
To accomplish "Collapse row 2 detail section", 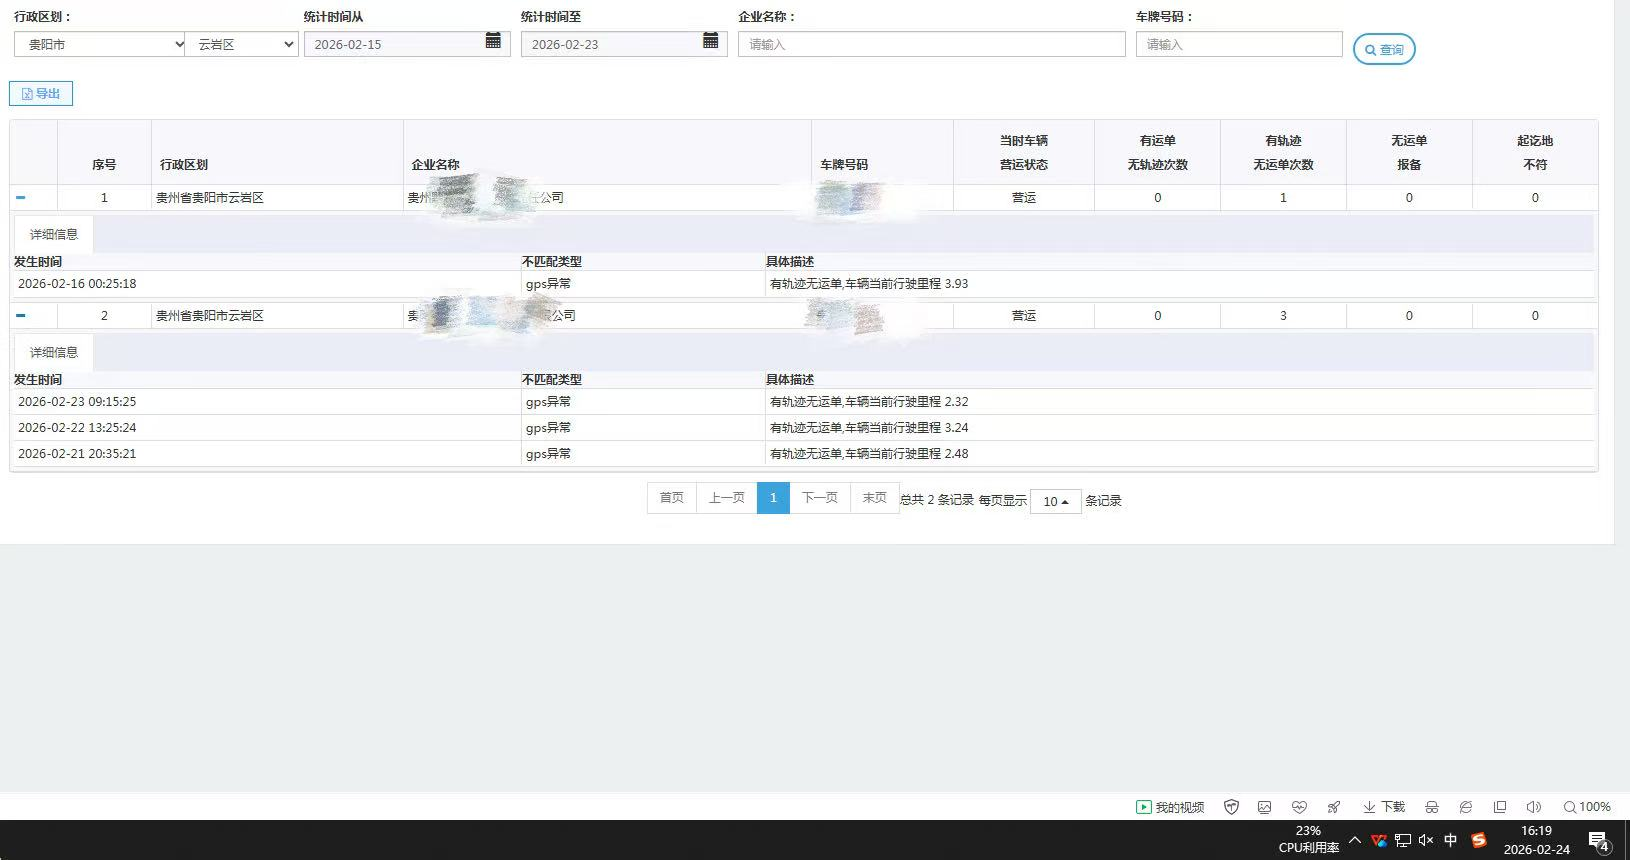I will point(21,316).
